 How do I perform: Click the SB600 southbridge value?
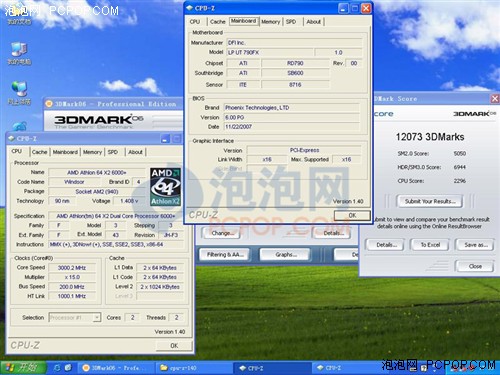(295, 73)
